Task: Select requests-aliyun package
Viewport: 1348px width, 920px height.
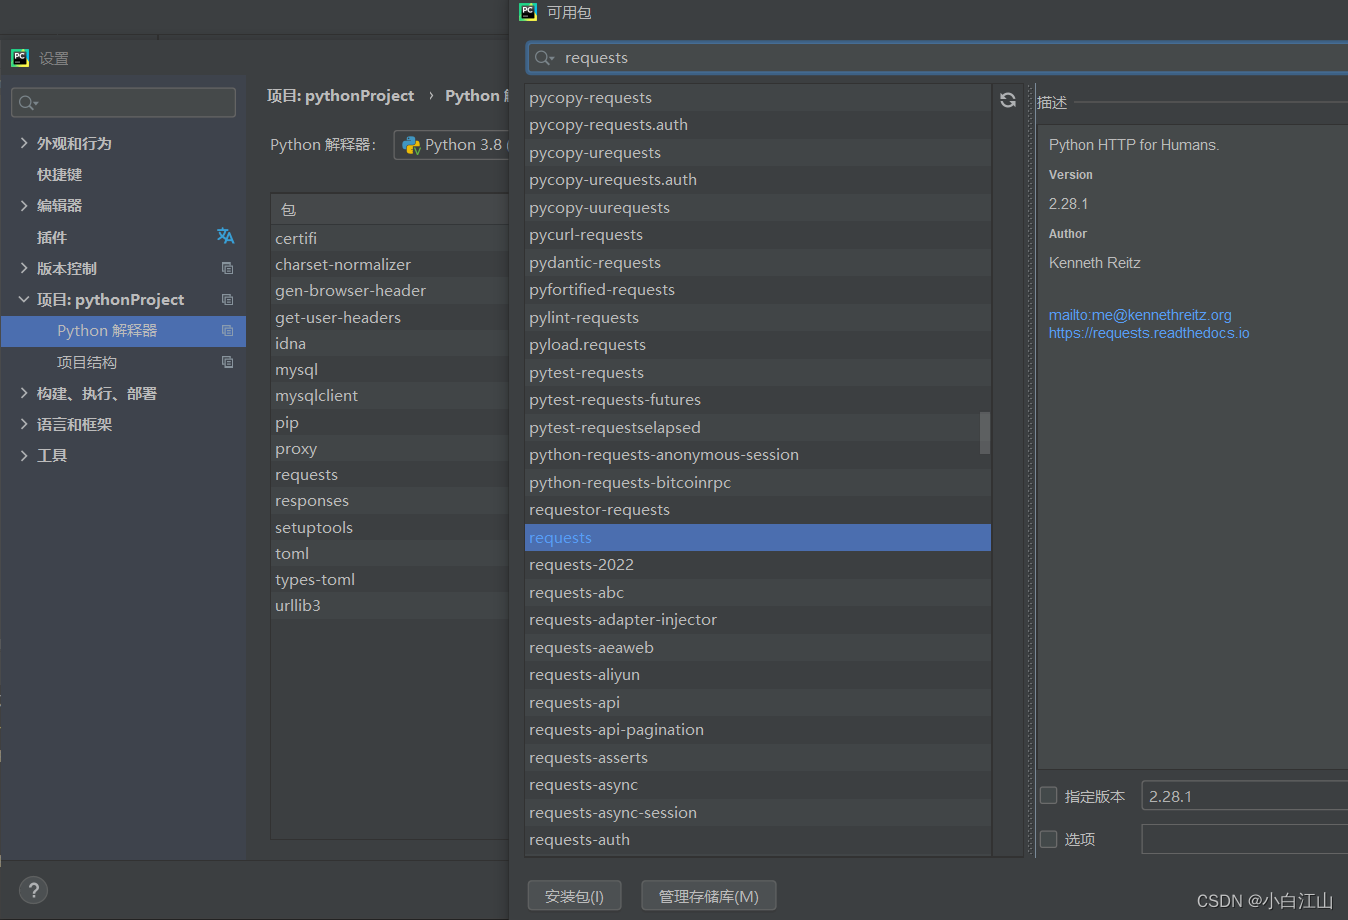Action: click(x=758, y=675)
